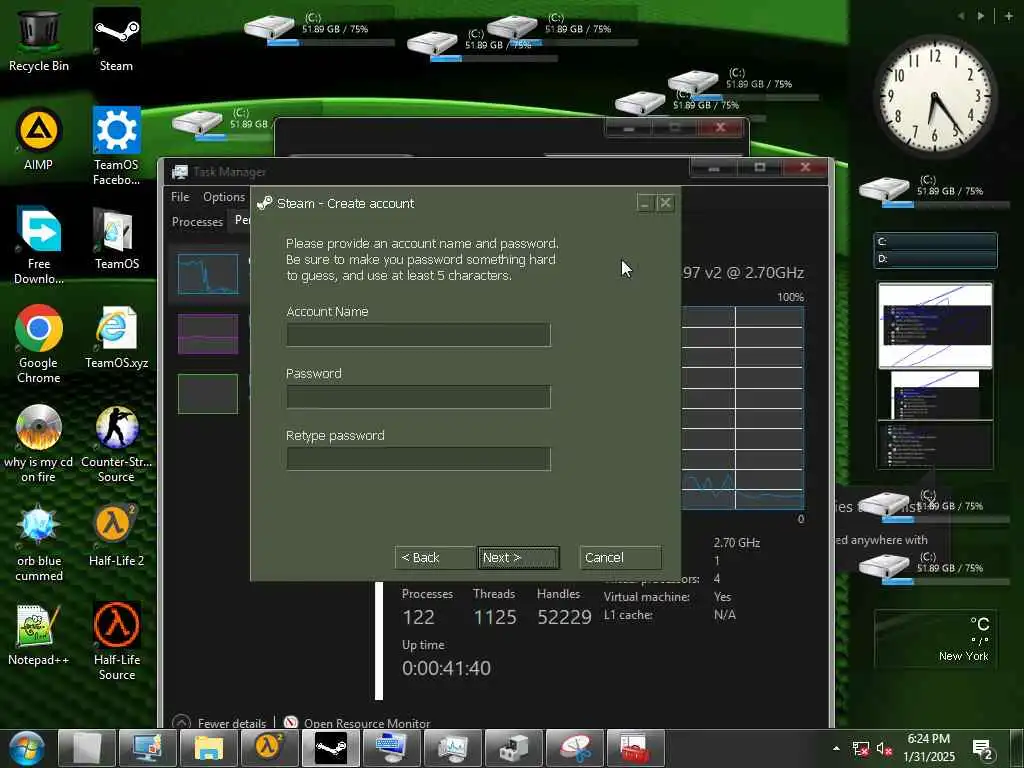This screenshot has width=1024, height=768.
Task: Minimize the Steam Create account dialog
Action: (645, 203)
